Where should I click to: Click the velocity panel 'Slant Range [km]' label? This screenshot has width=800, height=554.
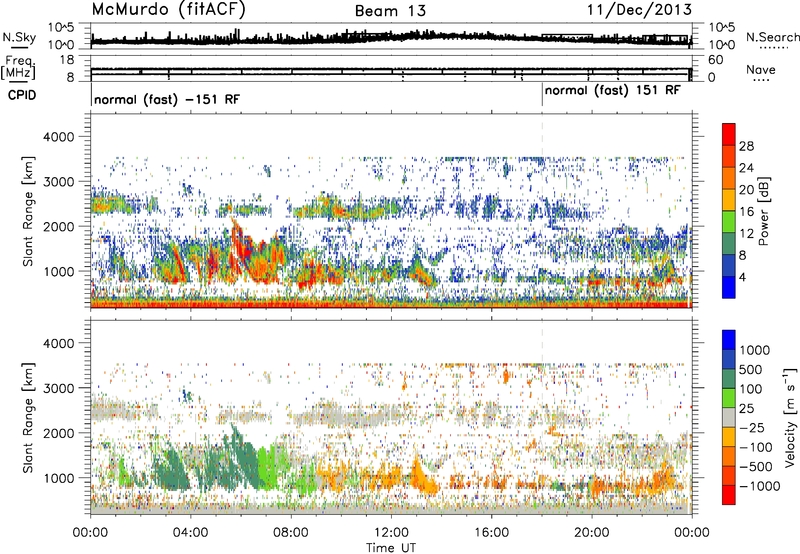click(x=28, y=418)
